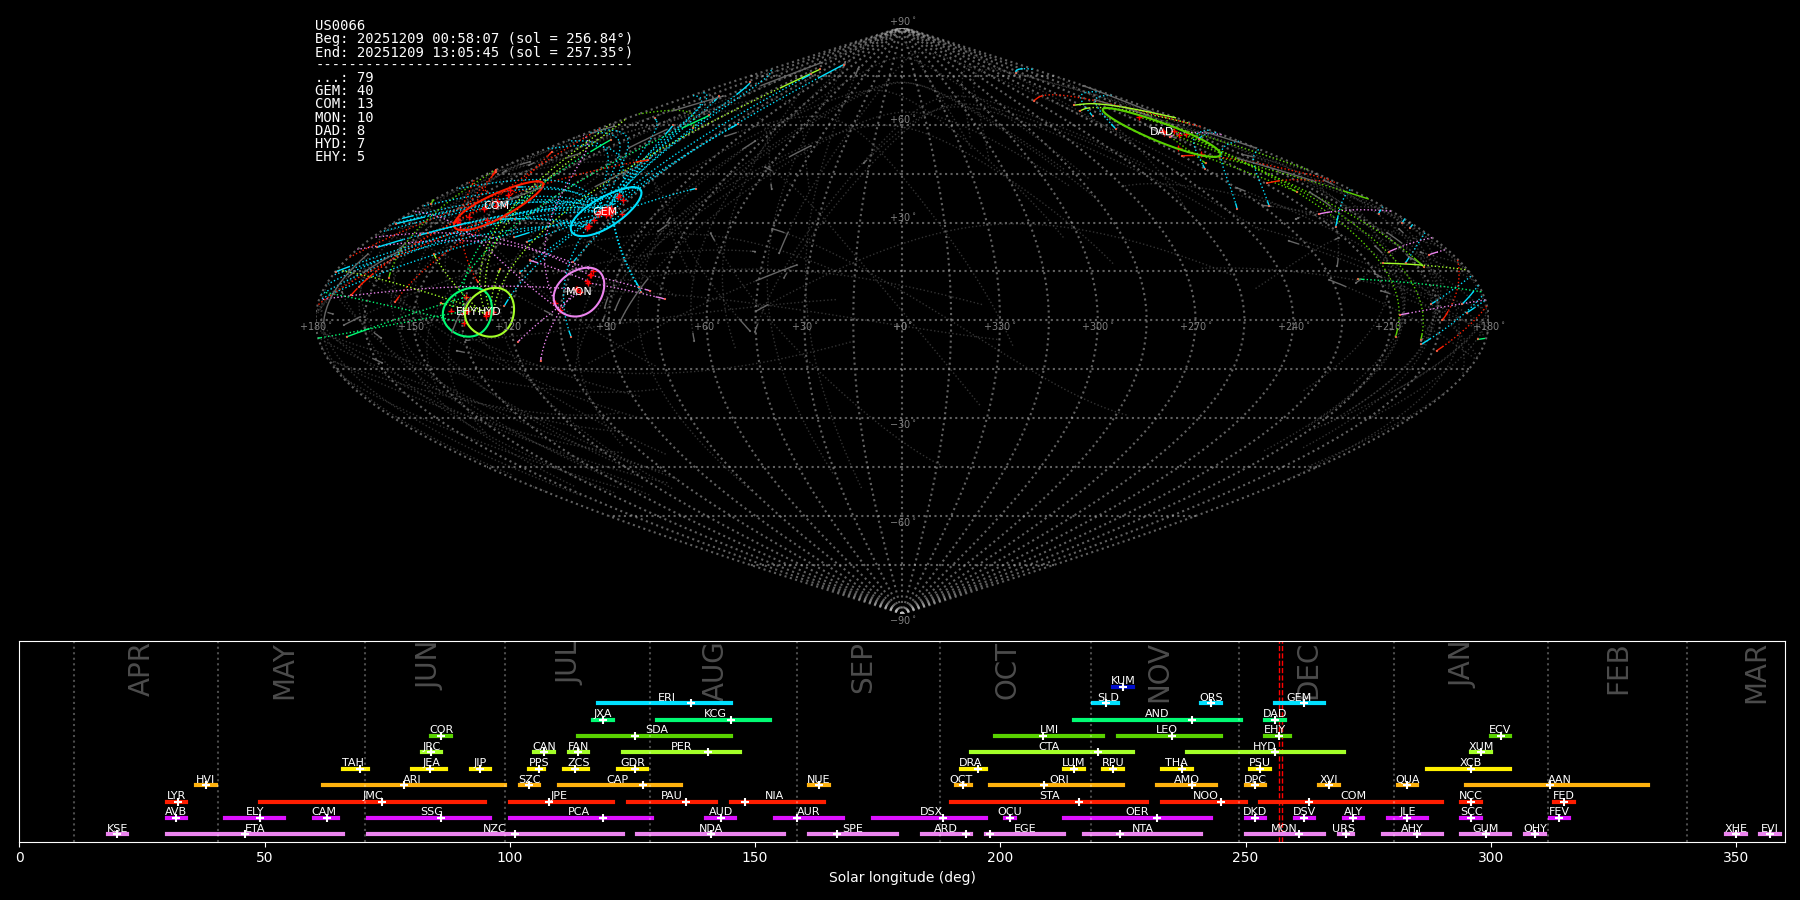Click the -90° label at the map bottom

click(x=902, y=620)
